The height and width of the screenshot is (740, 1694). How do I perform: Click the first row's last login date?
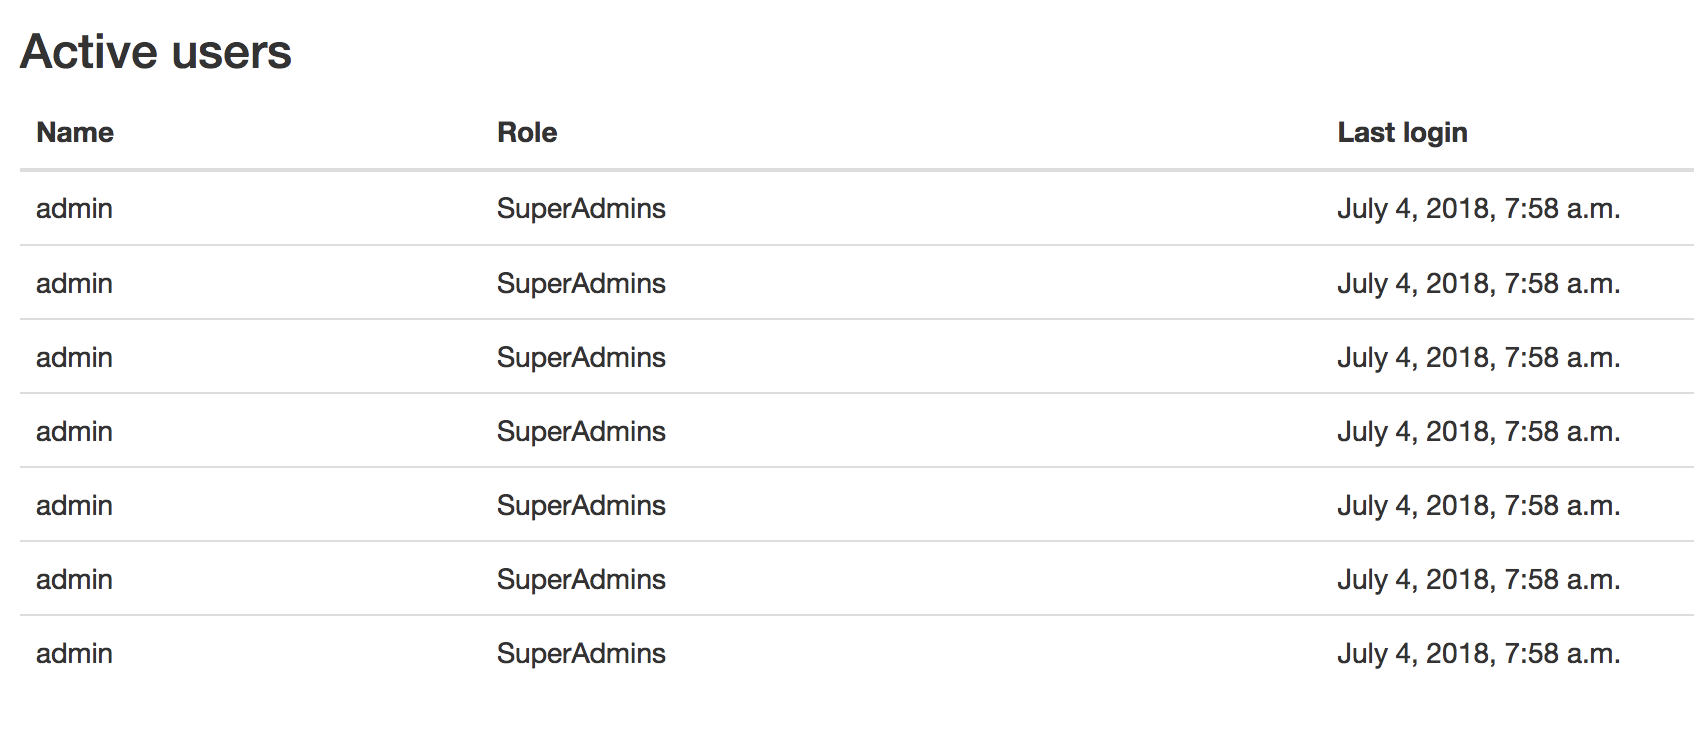tap(1478, 208)
